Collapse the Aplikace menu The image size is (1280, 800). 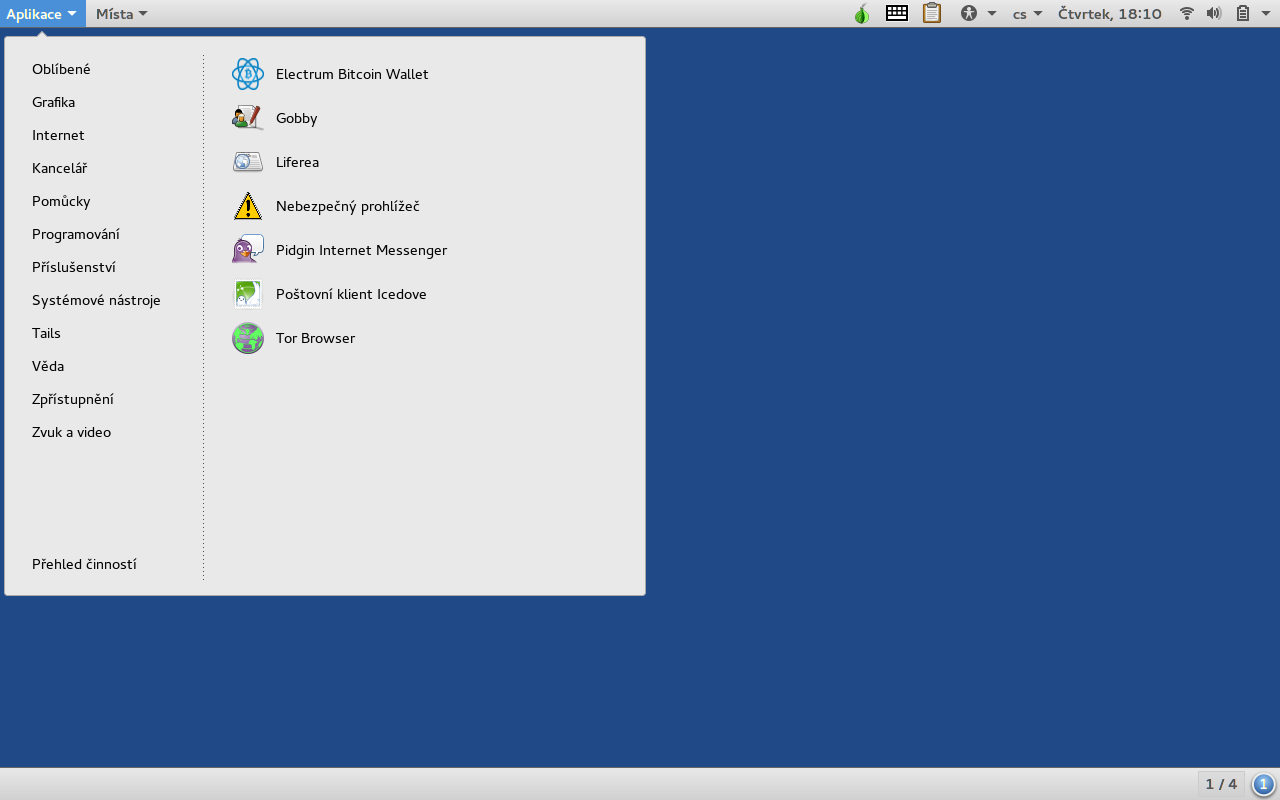click(x=43, y=14)
